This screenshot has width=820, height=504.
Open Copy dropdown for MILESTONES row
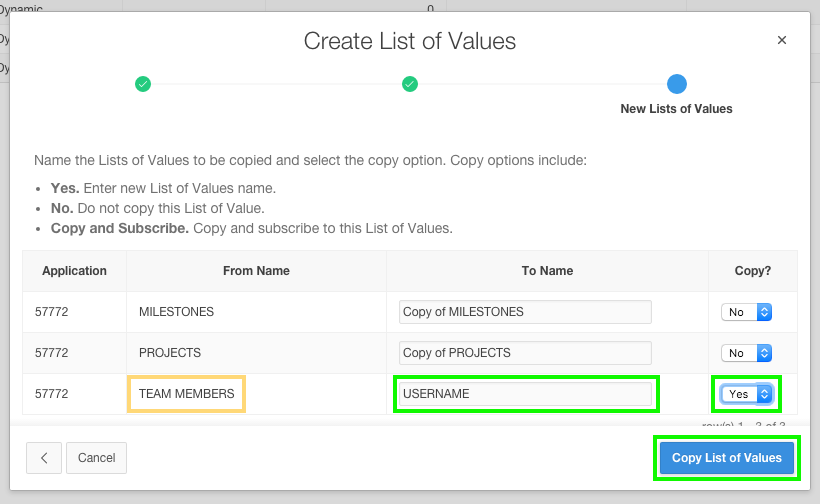pyautogui.click(x=746, y=312)
